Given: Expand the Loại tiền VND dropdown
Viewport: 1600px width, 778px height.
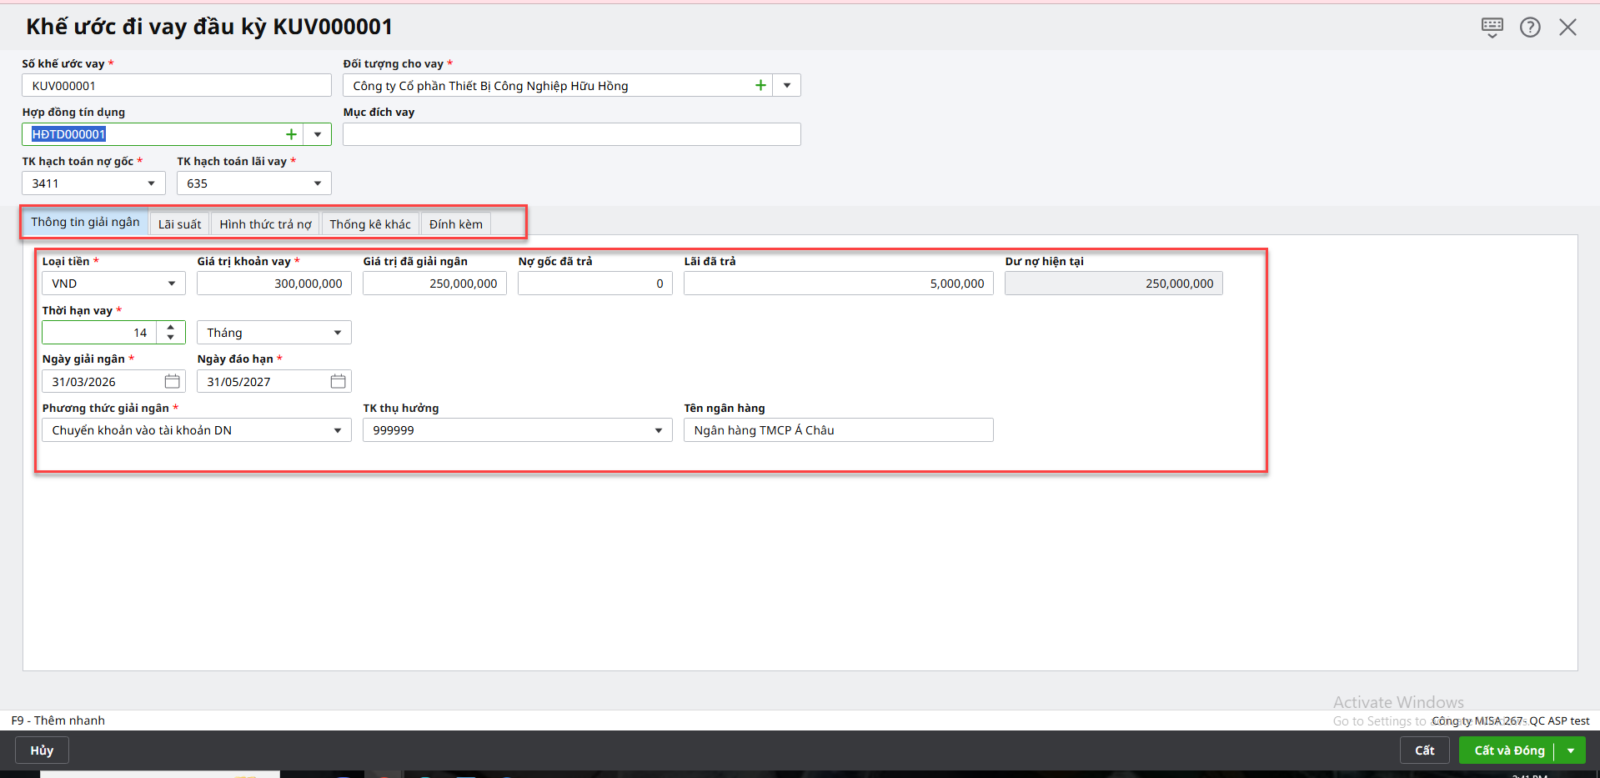Looking at the screenshot, I should pos(171,284).
